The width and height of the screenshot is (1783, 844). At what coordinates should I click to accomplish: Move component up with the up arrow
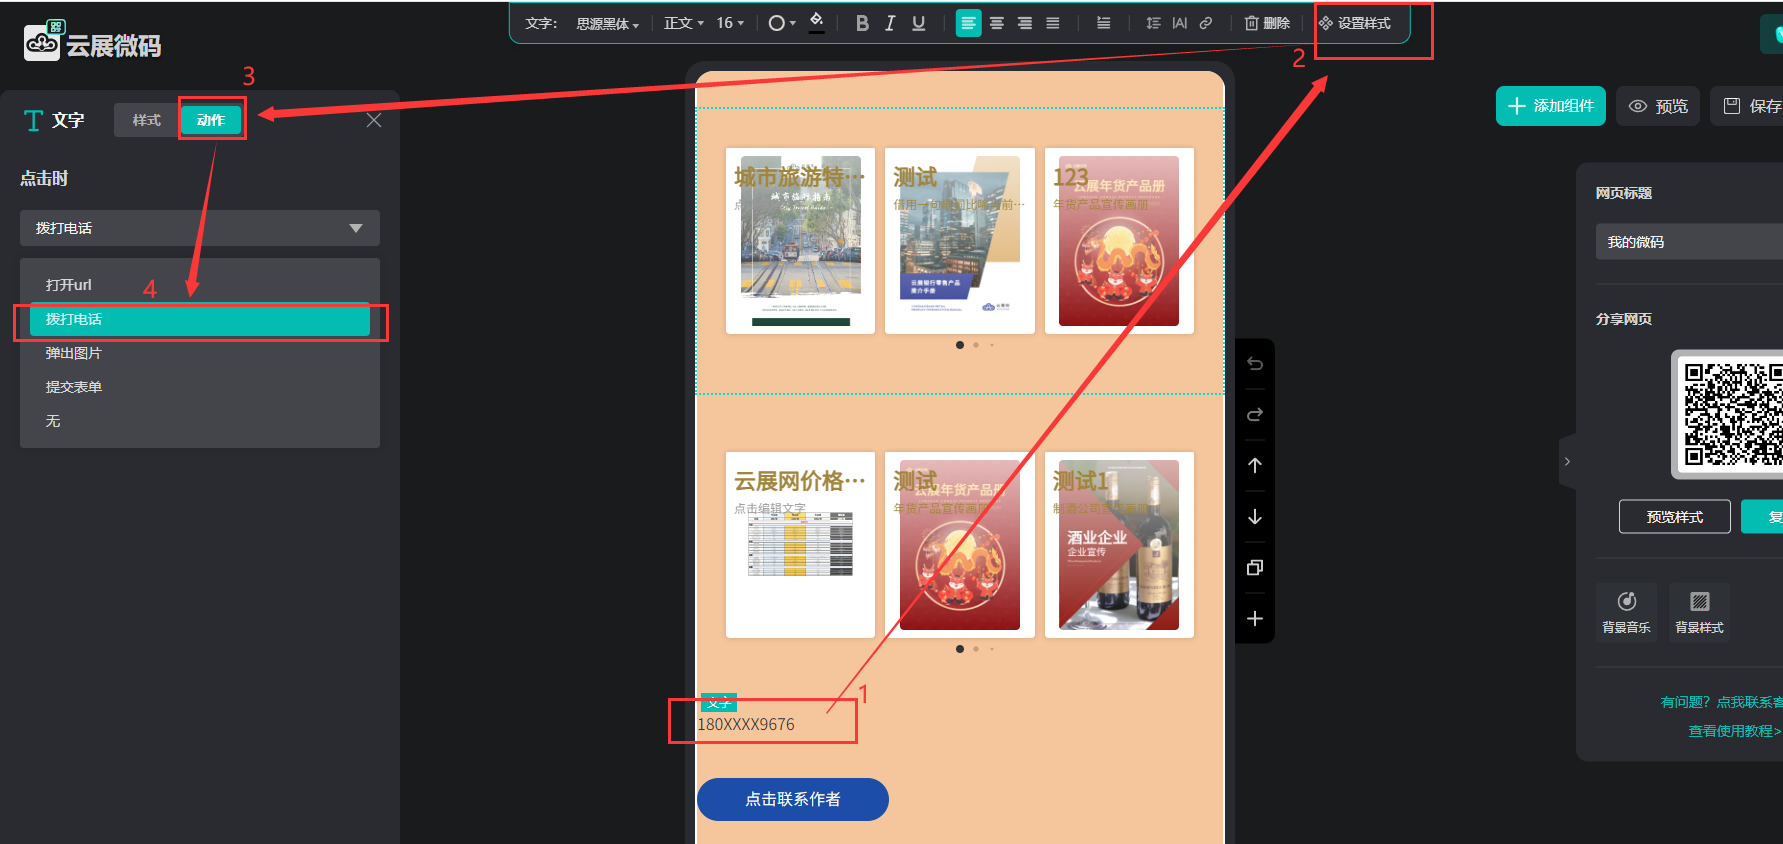click(1255, 465)
